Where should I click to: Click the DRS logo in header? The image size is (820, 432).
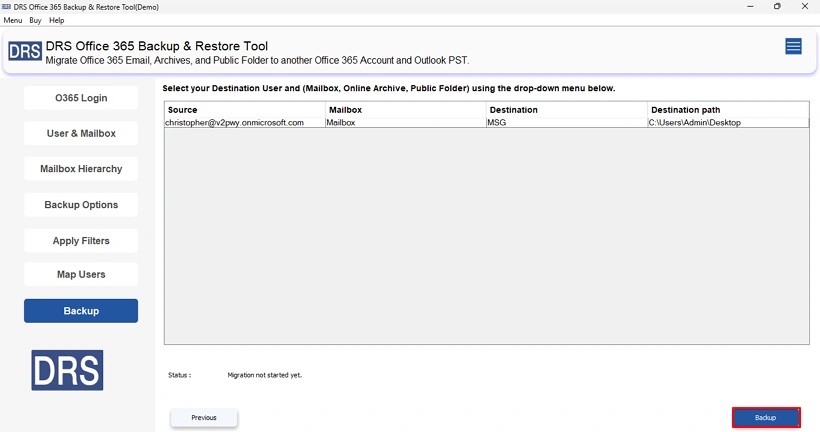pos(25,51)
